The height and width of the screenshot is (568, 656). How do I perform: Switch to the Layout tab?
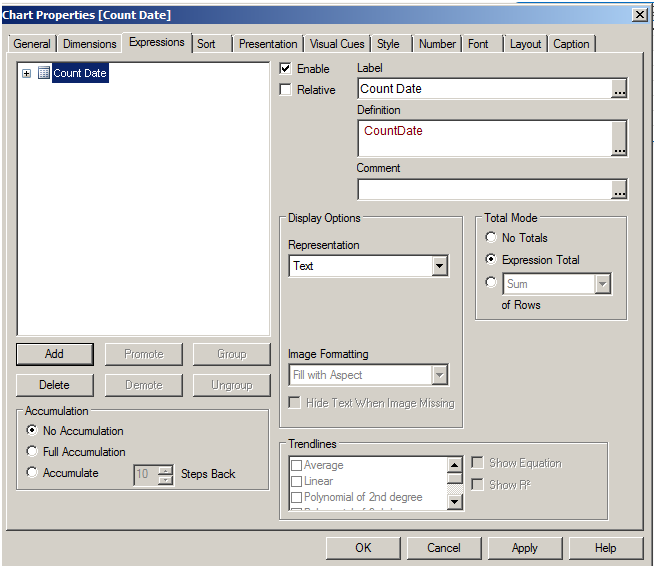pos(525,44)
